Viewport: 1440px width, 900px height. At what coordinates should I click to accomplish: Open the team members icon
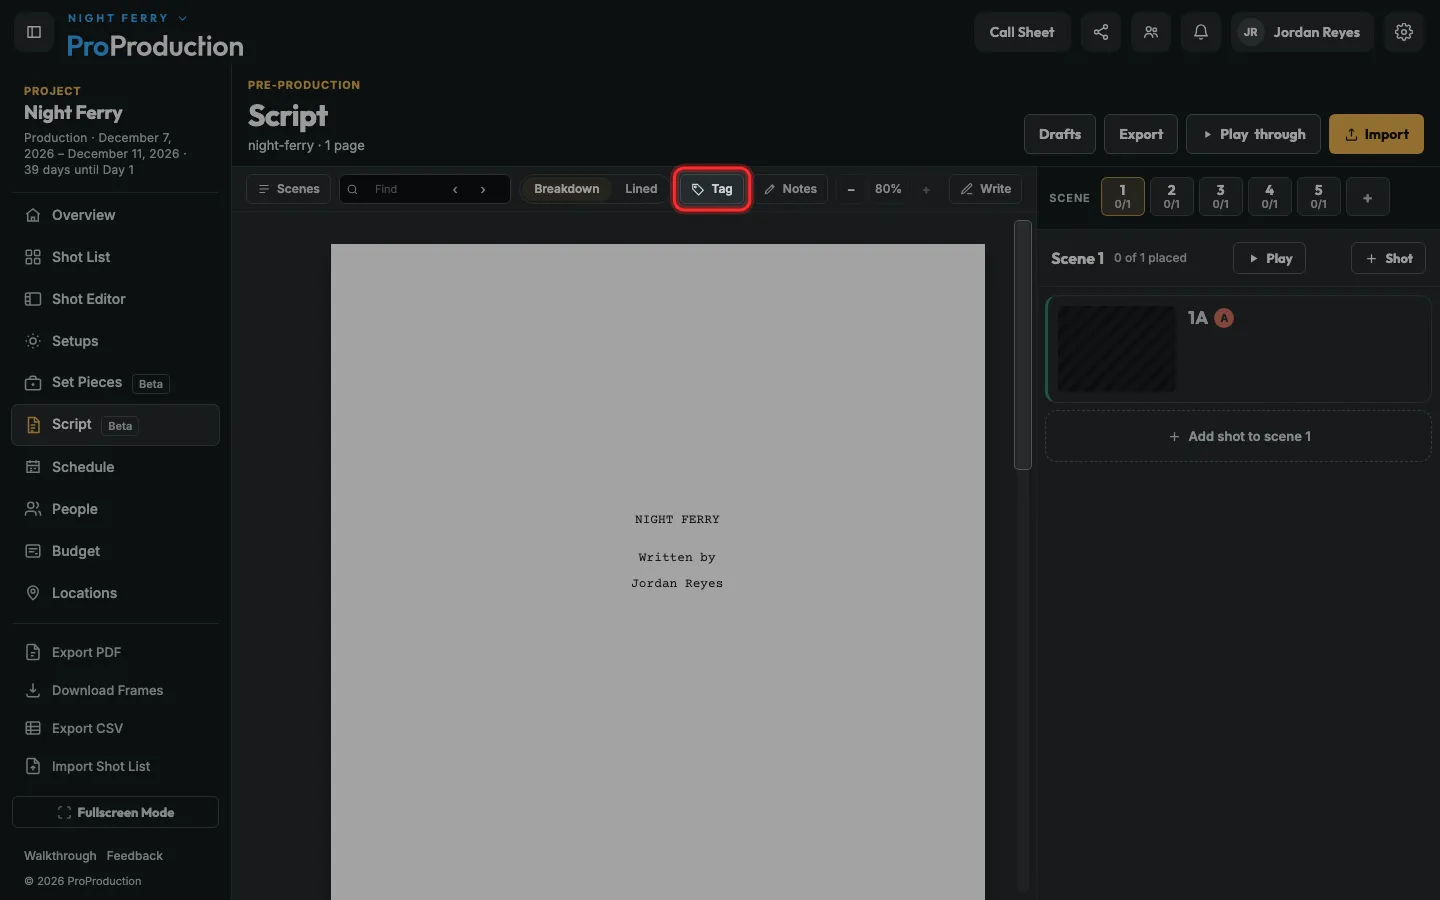pos(1151,32)
